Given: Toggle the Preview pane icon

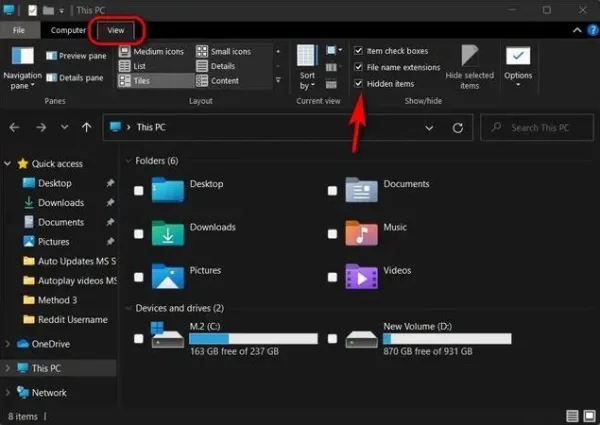Looking at the screenshot, I should 51,56.
